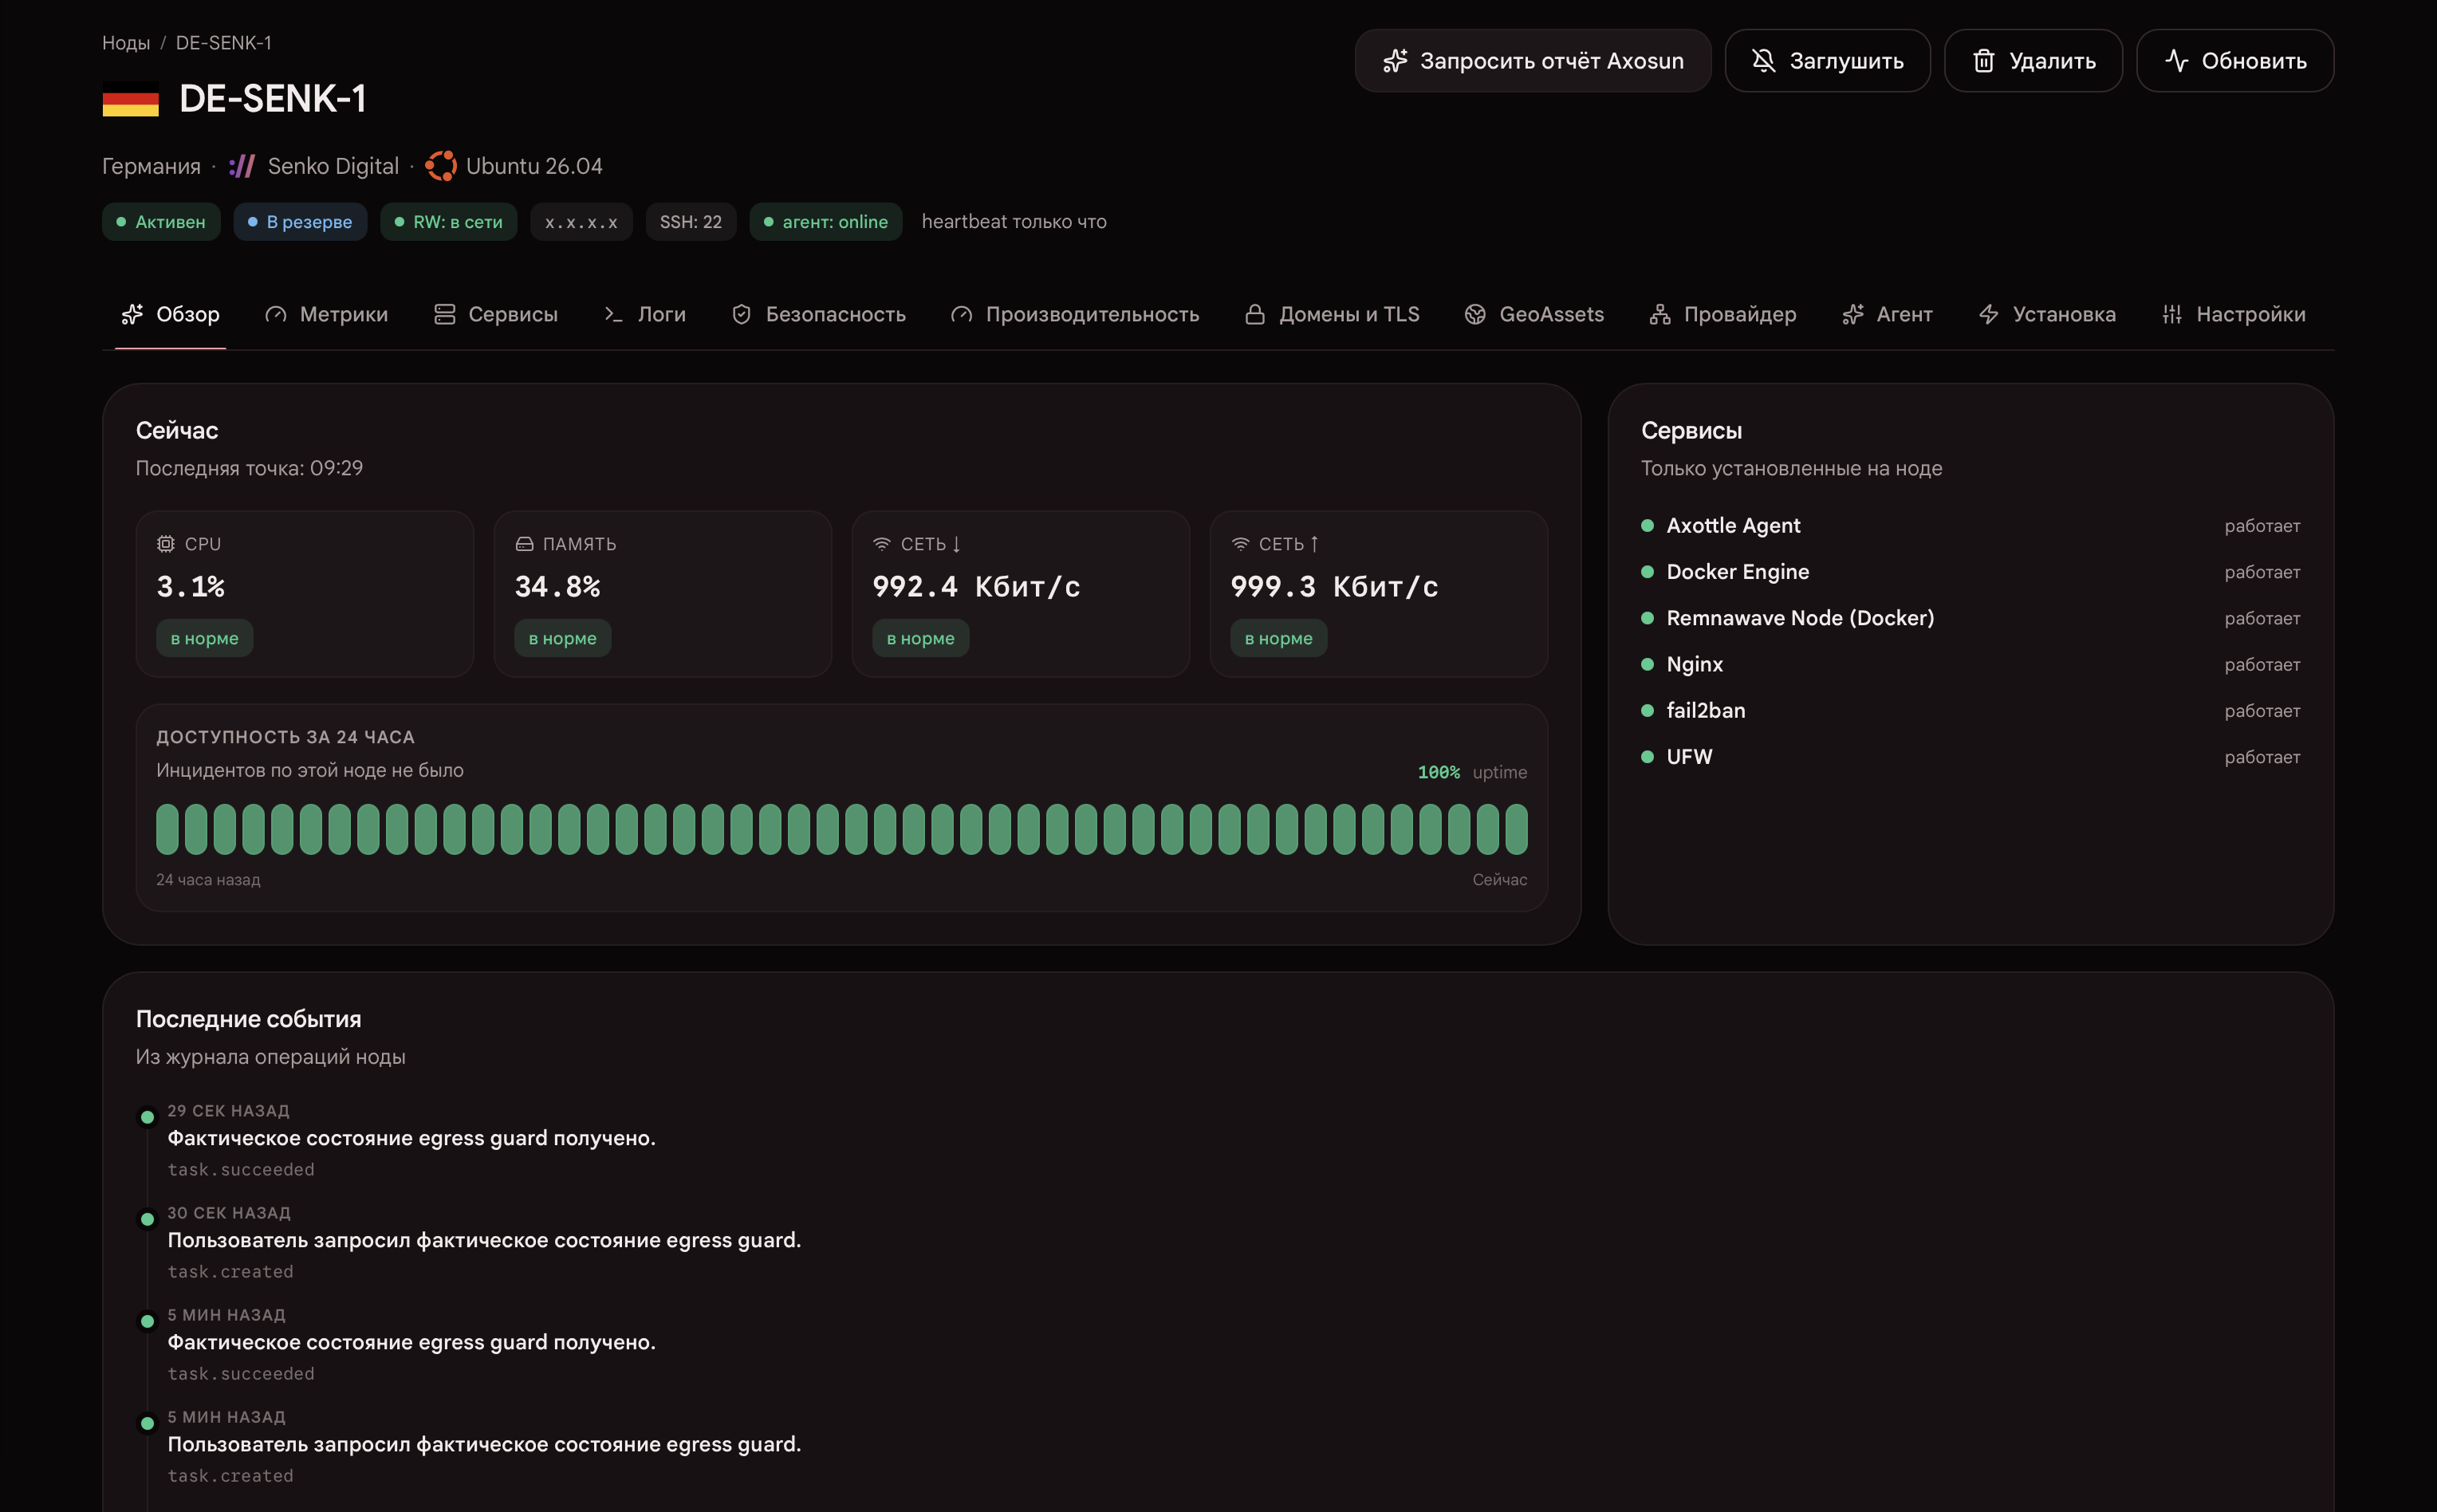
Task: Click the German flag icon
Action: point(131,99)
